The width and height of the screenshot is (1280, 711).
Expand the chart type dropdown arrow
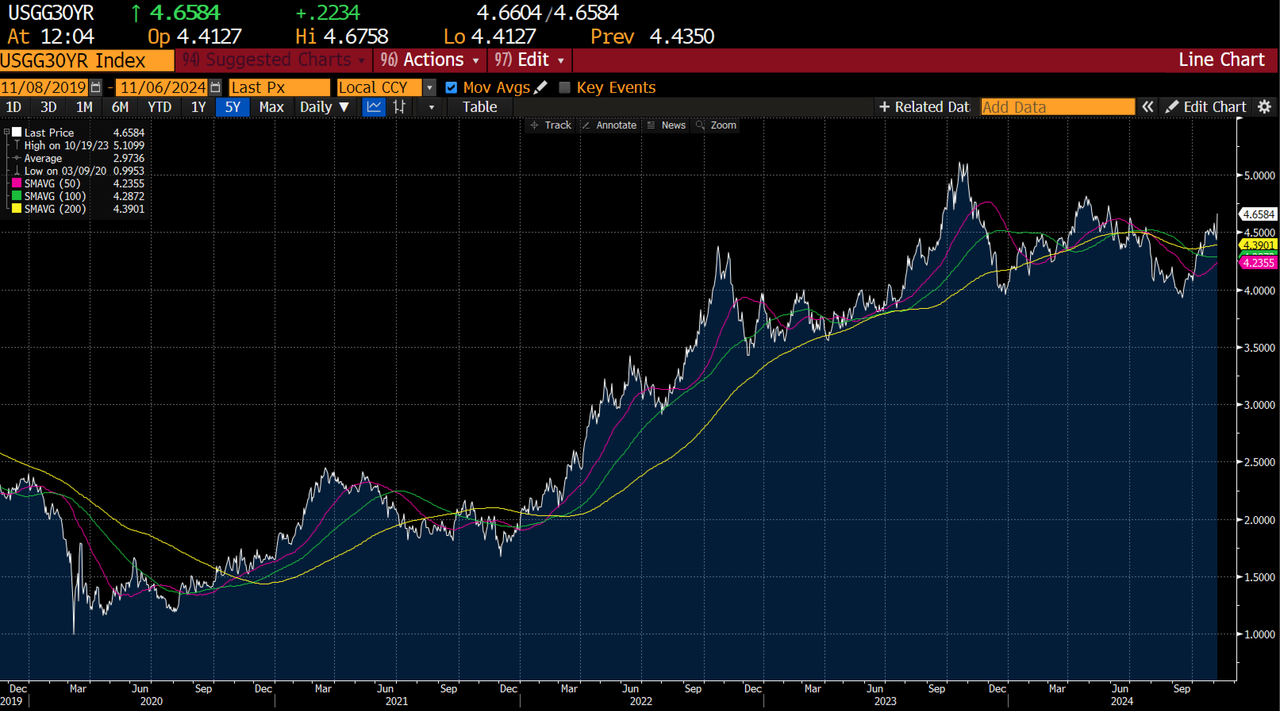click(x=432, y=107)
